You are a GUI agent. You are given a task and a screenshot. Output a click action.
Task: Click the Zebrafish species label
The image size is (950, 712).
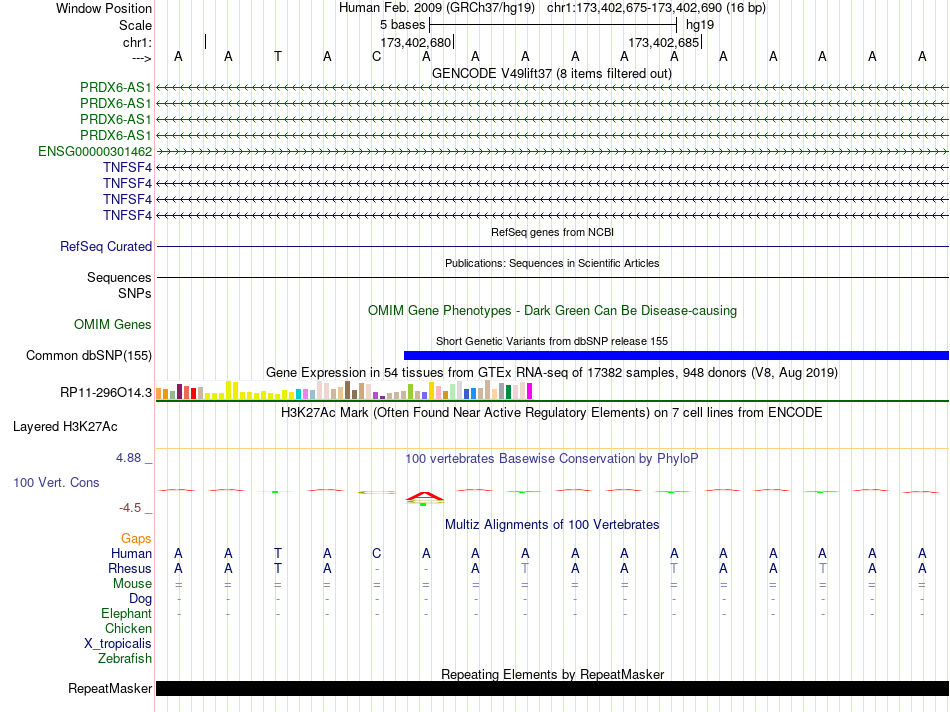[x=125, y=659]
